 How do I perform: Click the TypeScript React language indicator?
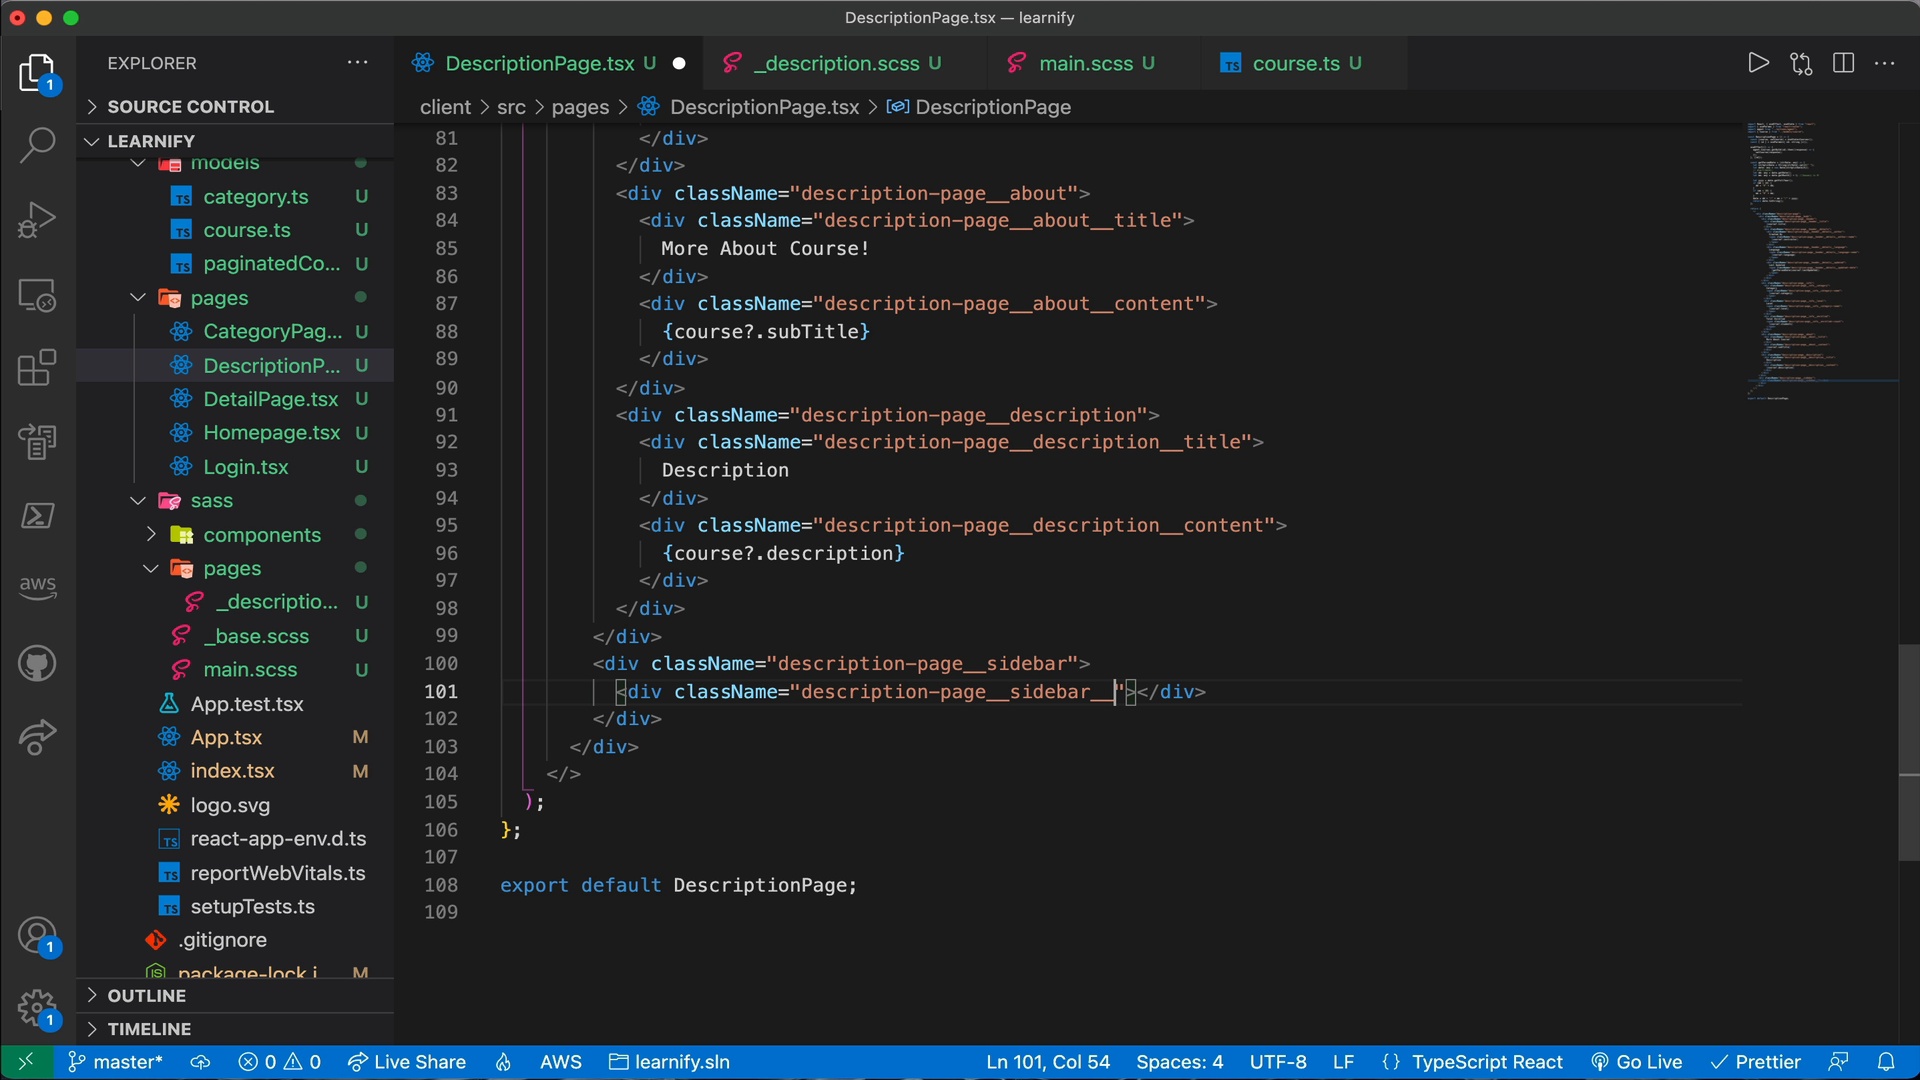[1486, 1062]
